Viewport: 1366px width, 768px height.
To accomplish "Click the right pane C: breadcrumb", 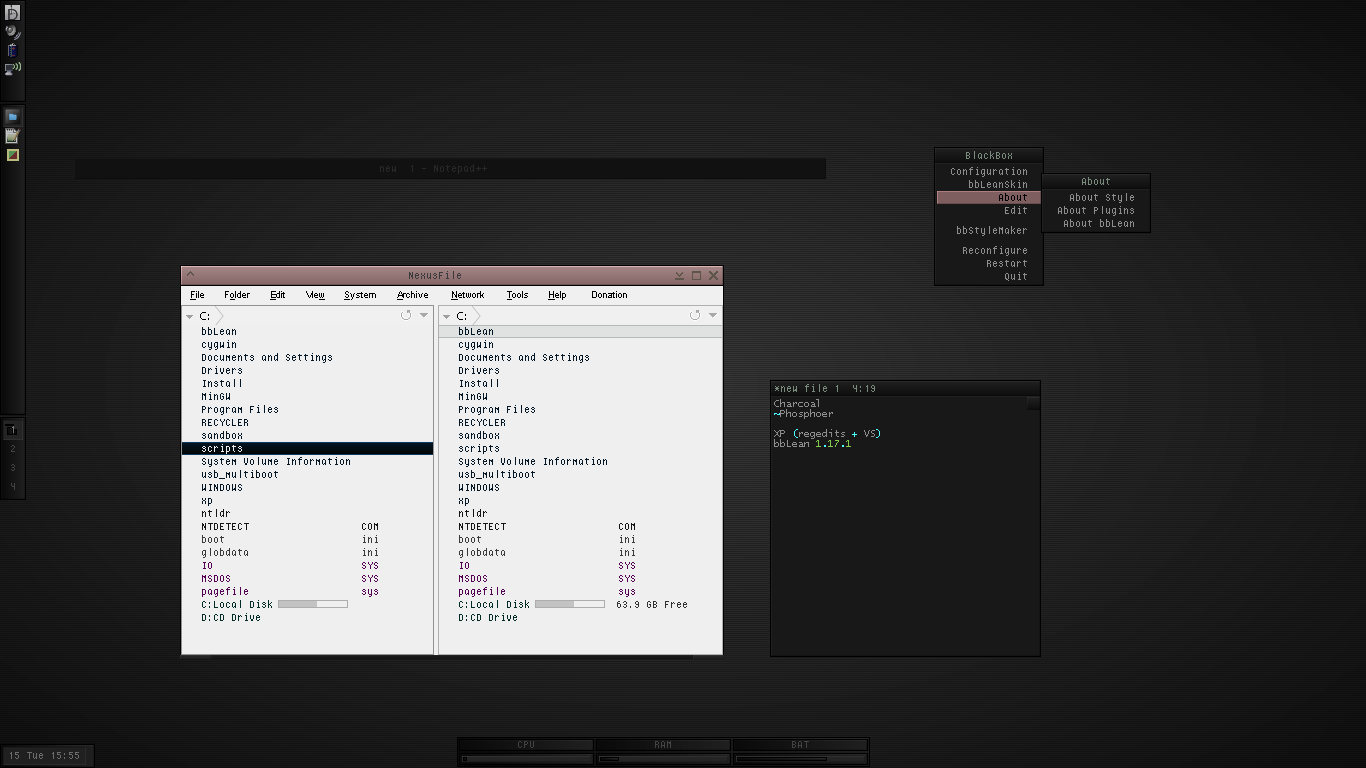I will tap(462, 316).
